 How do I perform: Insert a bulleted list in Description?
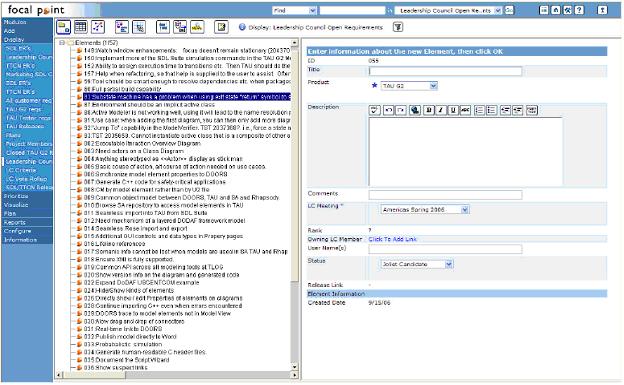pos(492,110)
